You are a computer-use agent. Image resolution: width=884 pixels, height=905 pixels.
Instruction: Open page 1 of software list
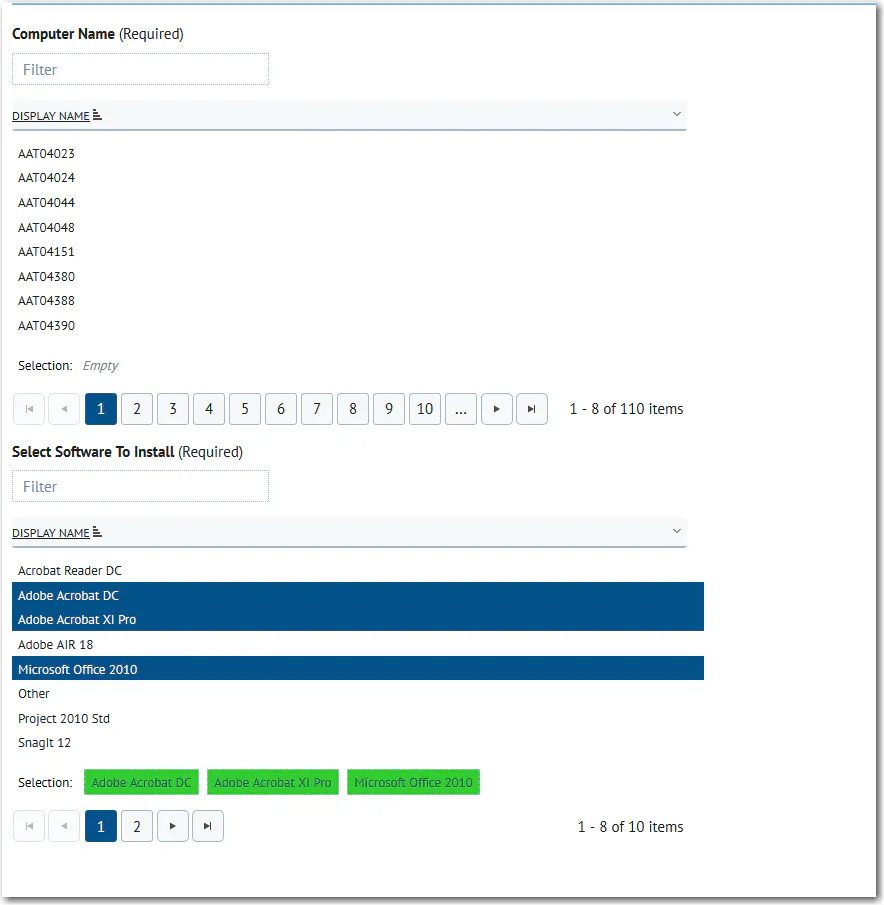pos(101,826)
